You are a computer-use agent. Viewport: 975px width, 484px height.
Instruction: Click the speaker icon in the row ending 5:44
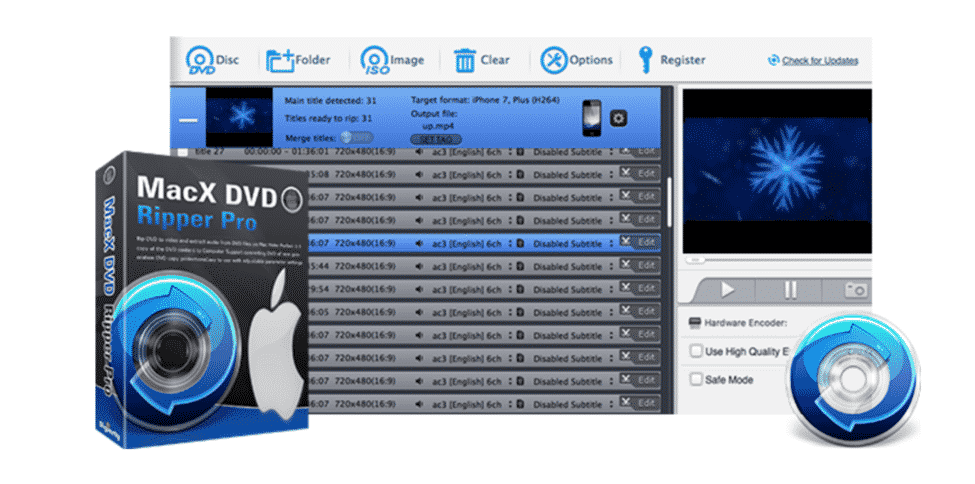click(x=420, y=267)
